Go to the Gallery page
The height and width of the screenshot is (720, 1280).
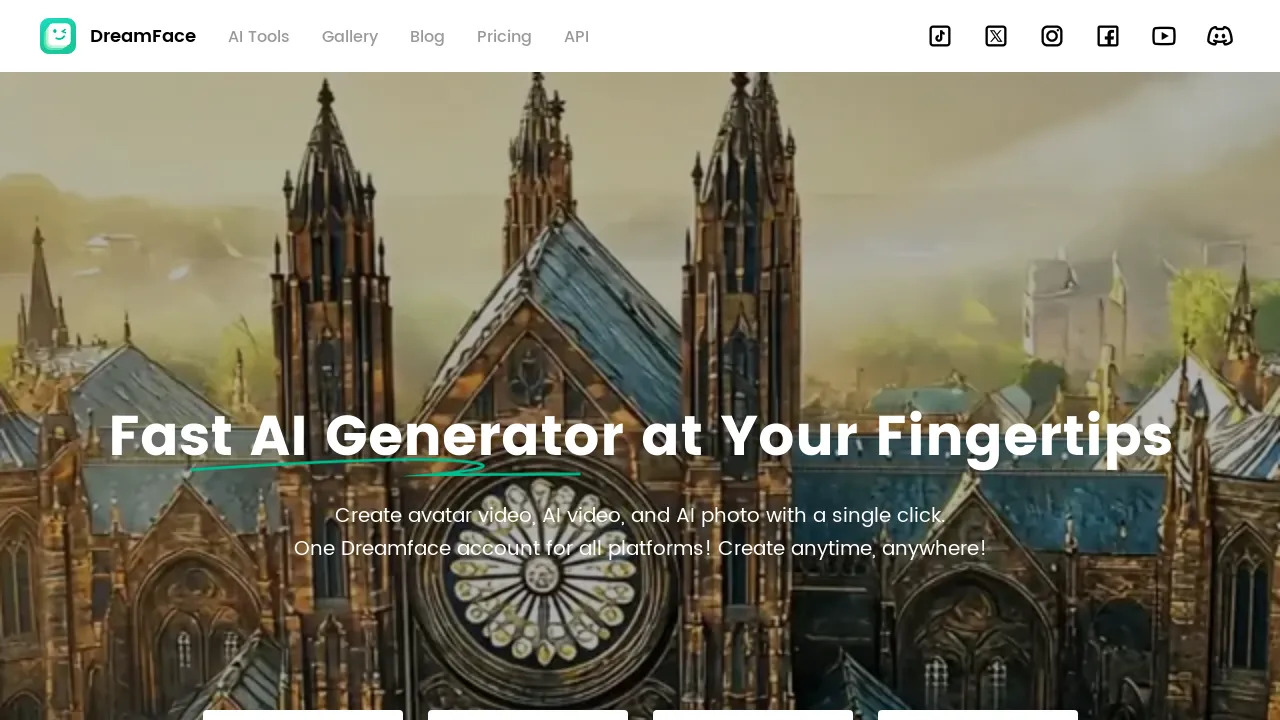[x=350, y=36]
